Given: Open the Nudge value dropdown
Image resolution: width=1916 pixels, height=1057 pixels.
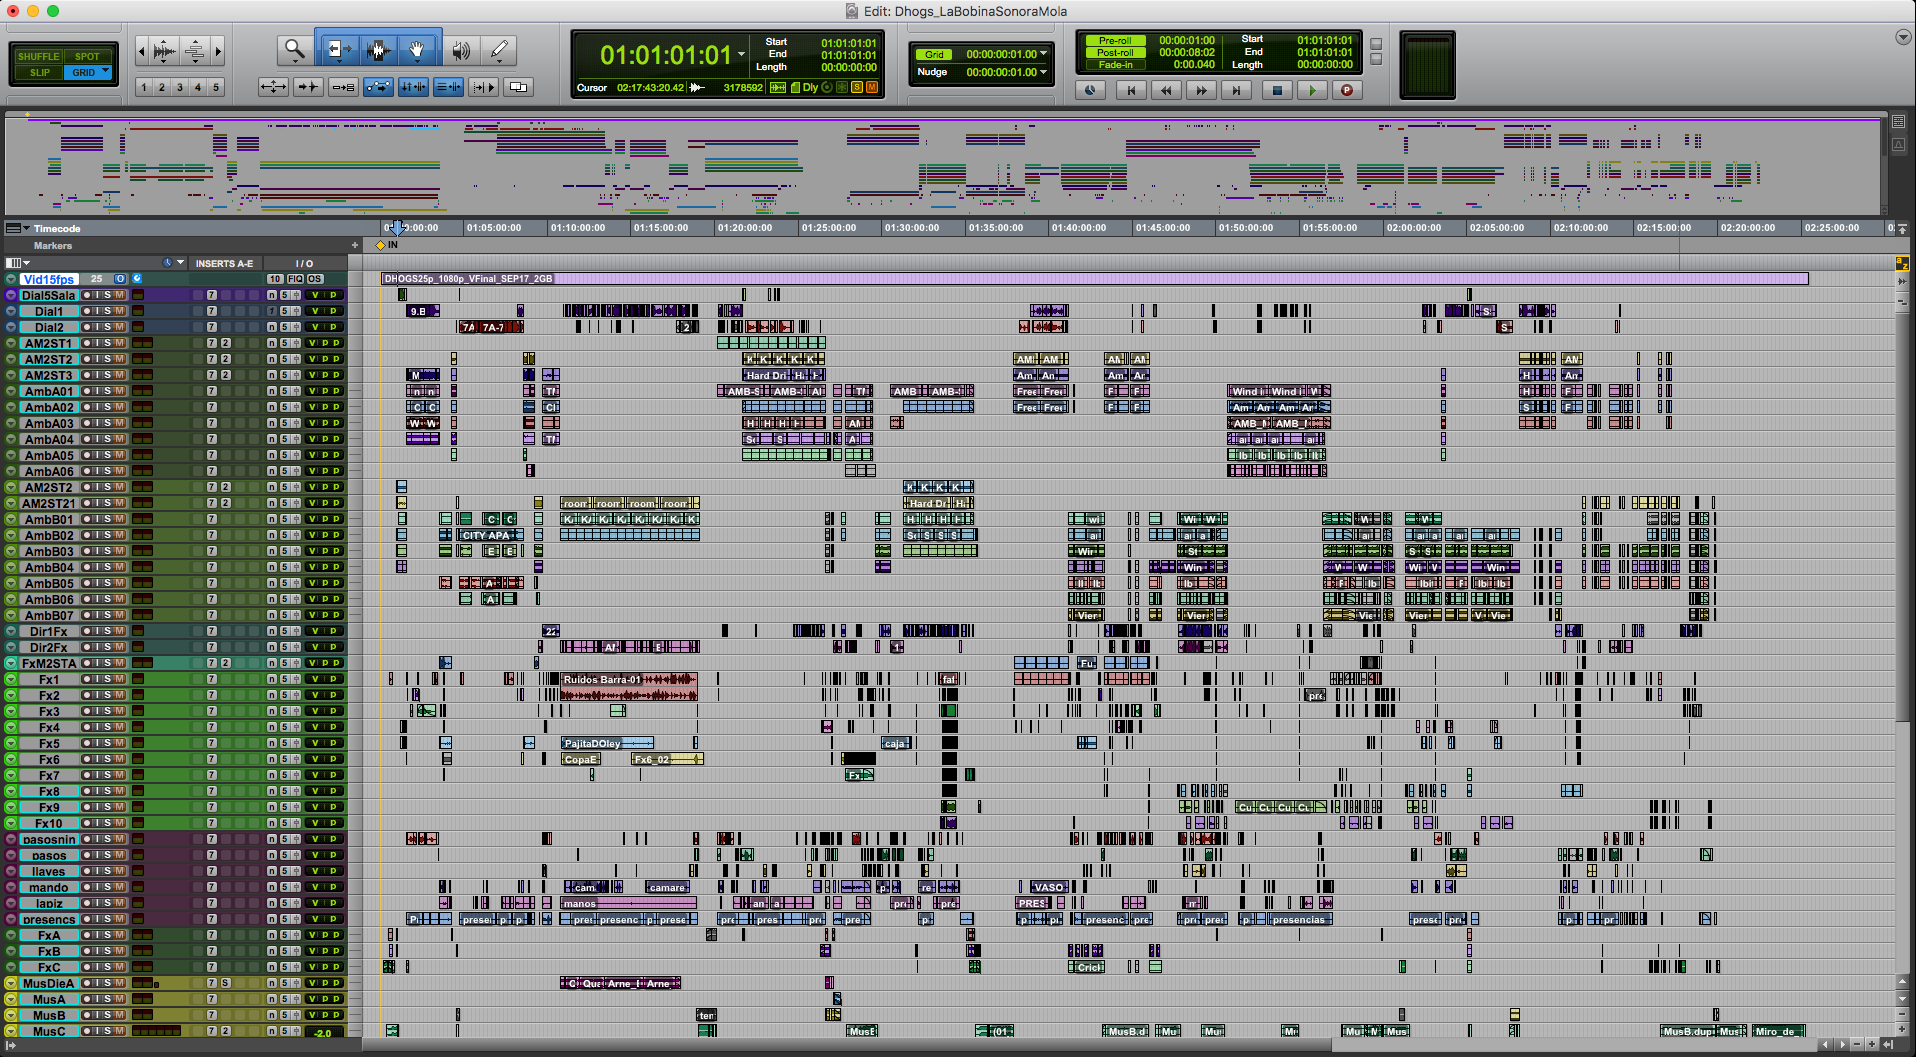Looking at the screenshot, I should [x=1044, y=72].
